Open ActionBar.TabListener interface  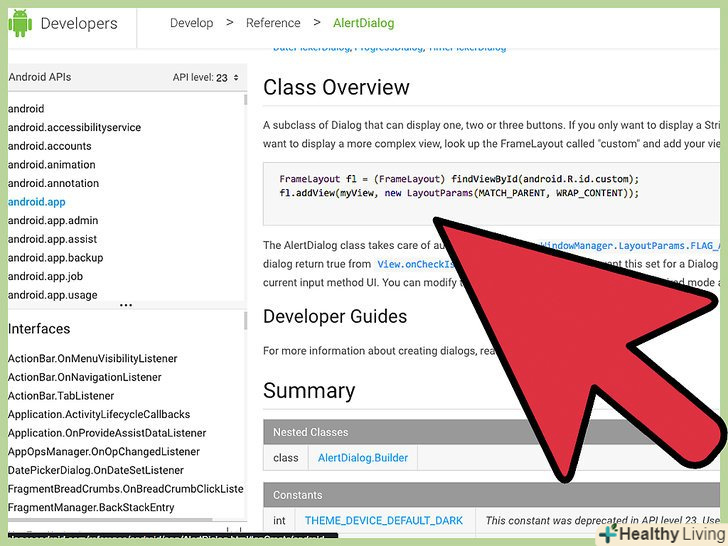point(61,396)
